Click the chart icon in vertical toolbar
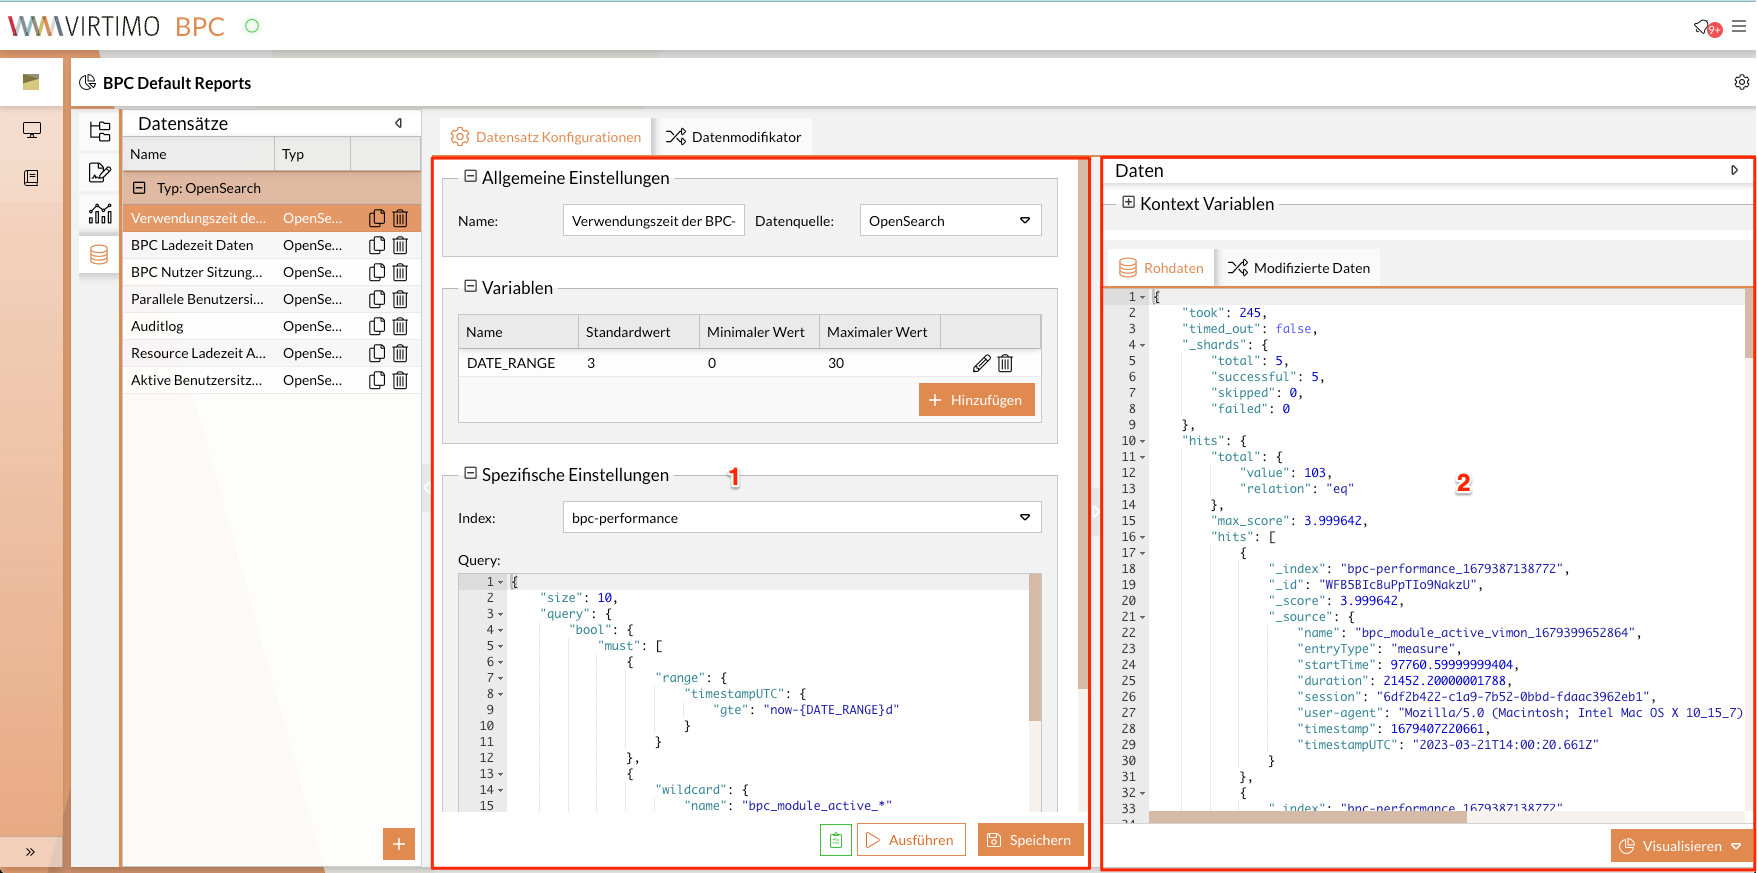The width and height of the screenshot is (1757, 873). [x=100, y=213]
